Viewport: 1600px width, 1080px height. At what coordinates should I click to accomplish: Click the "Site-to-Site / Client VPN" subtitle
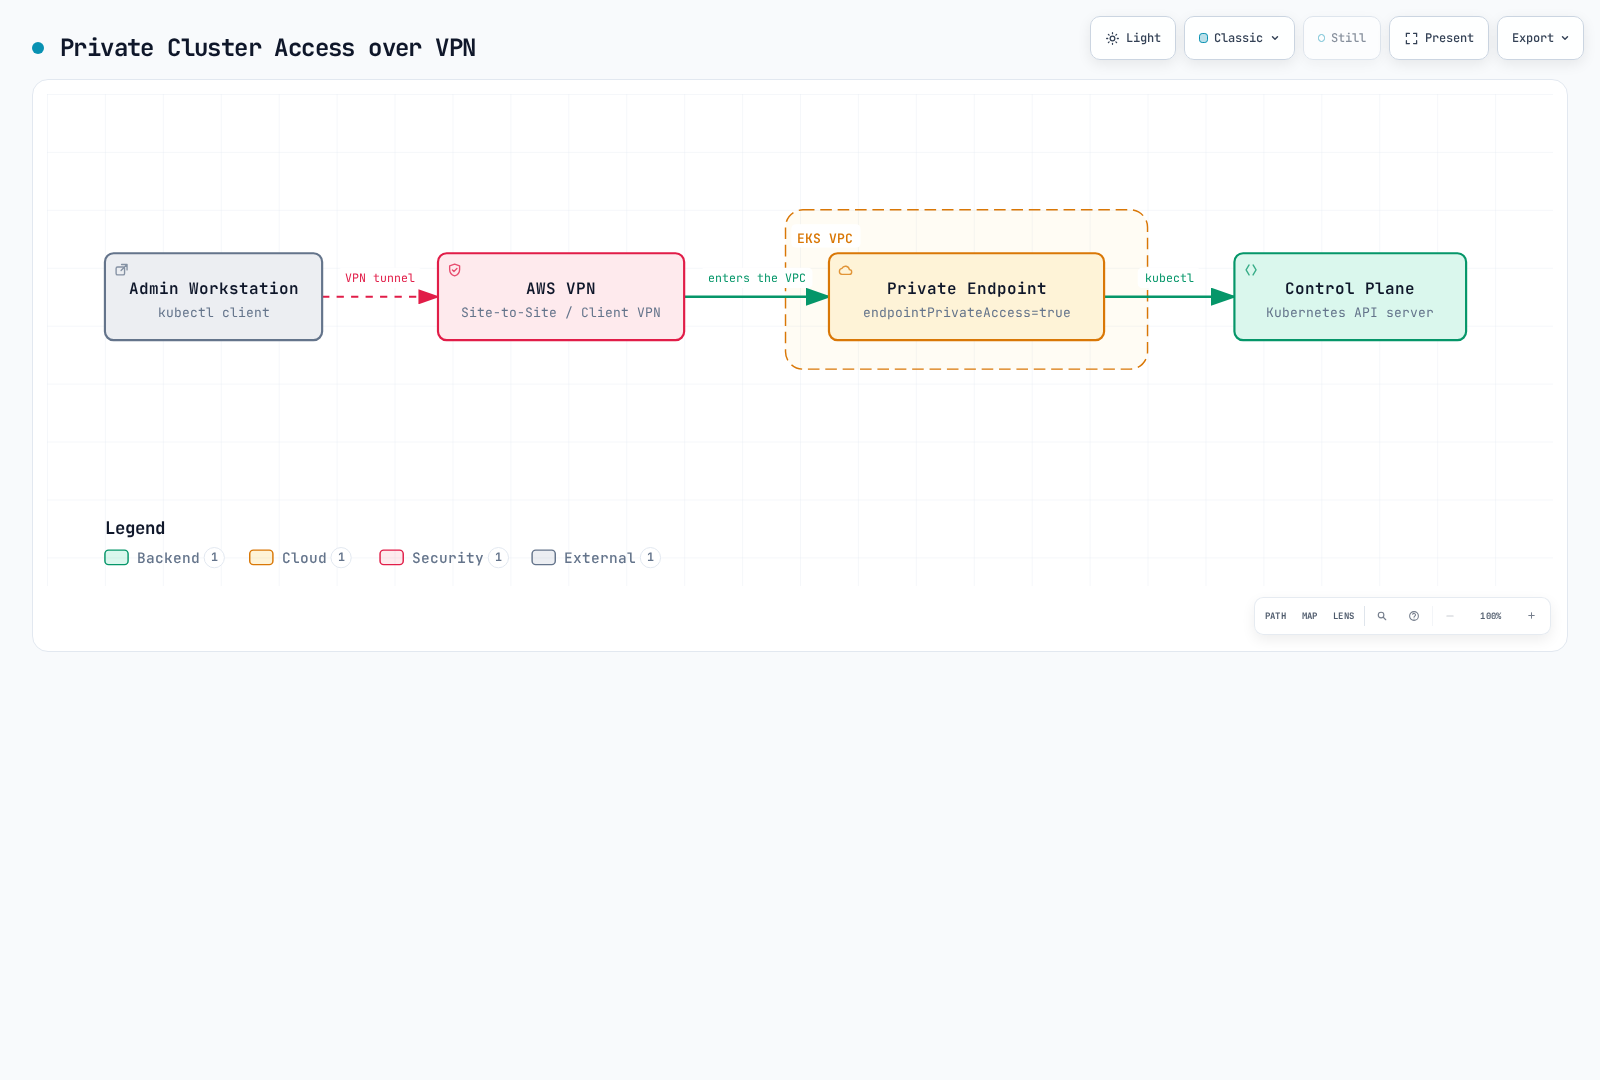click(561, 313)
